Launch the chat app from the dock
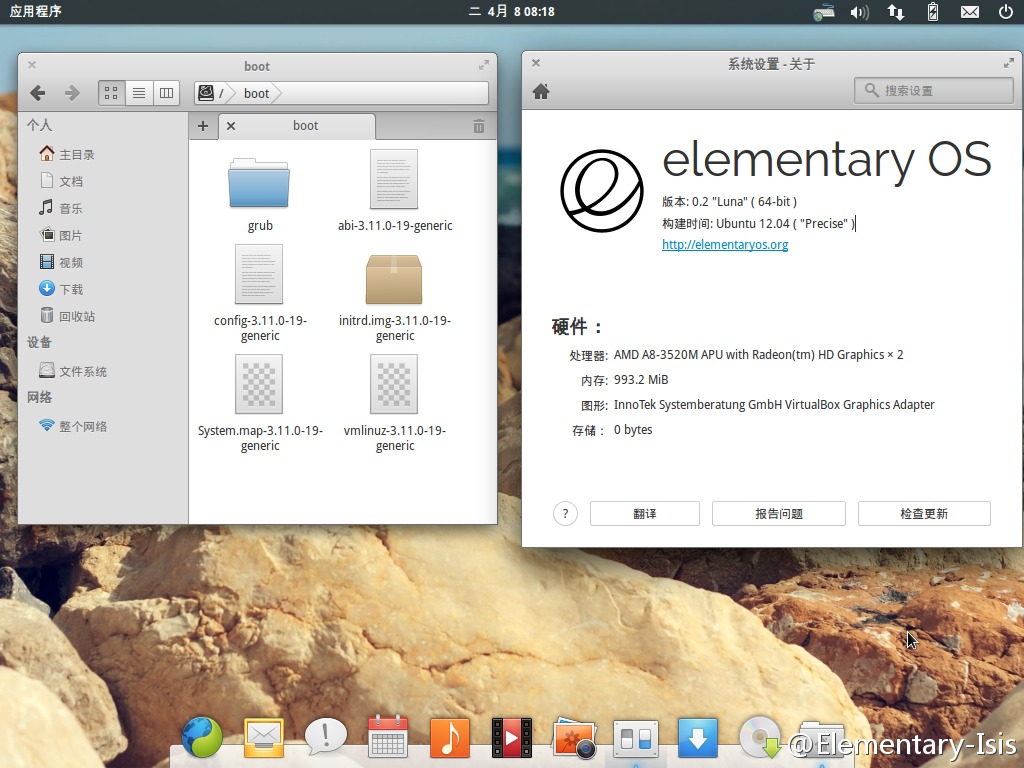This screenshot has height=768, width=1024. point(325,737)
